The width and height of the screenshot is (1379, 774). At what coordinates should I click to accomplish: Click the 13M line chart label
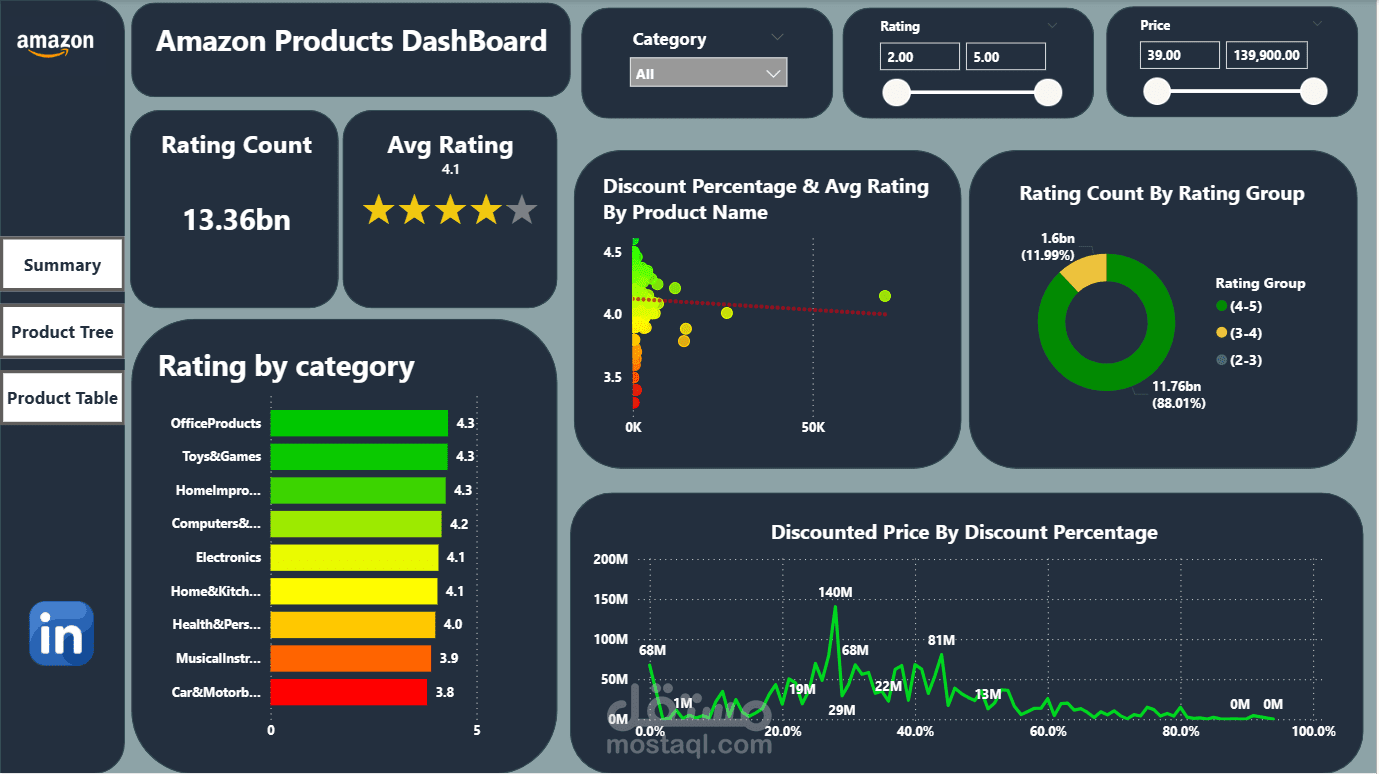click(x=987, y=694)
